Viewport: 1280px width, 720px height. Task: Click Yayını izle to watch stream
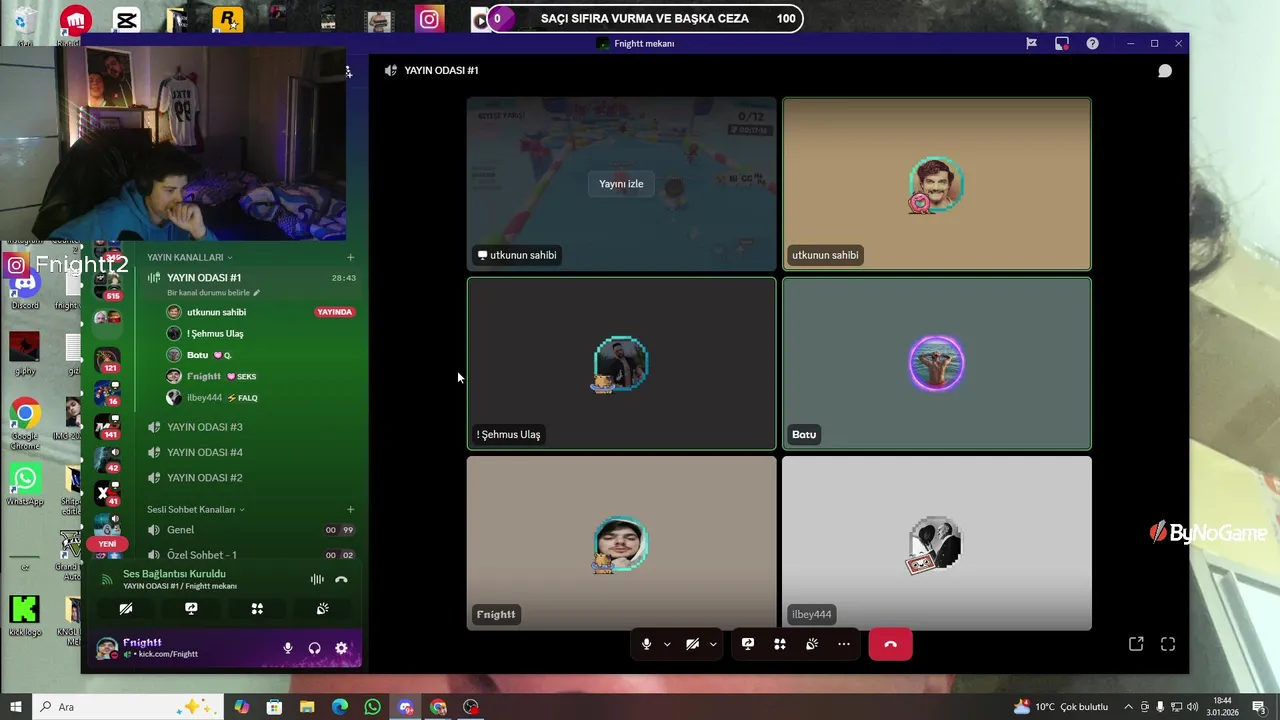point(621,184)
